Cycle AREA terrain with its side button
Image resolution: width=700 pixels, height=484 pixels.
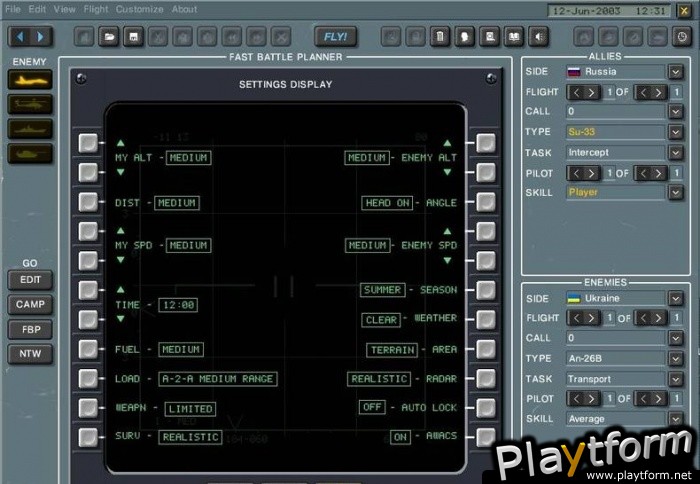(x=486, y=349)
